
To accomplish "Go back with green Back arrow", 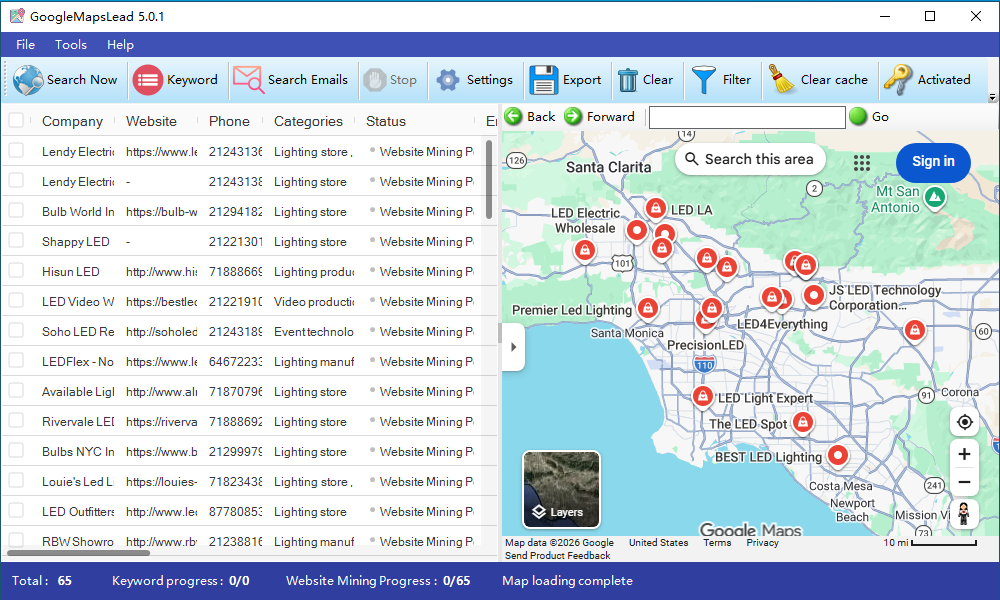I will coord(513,117).
